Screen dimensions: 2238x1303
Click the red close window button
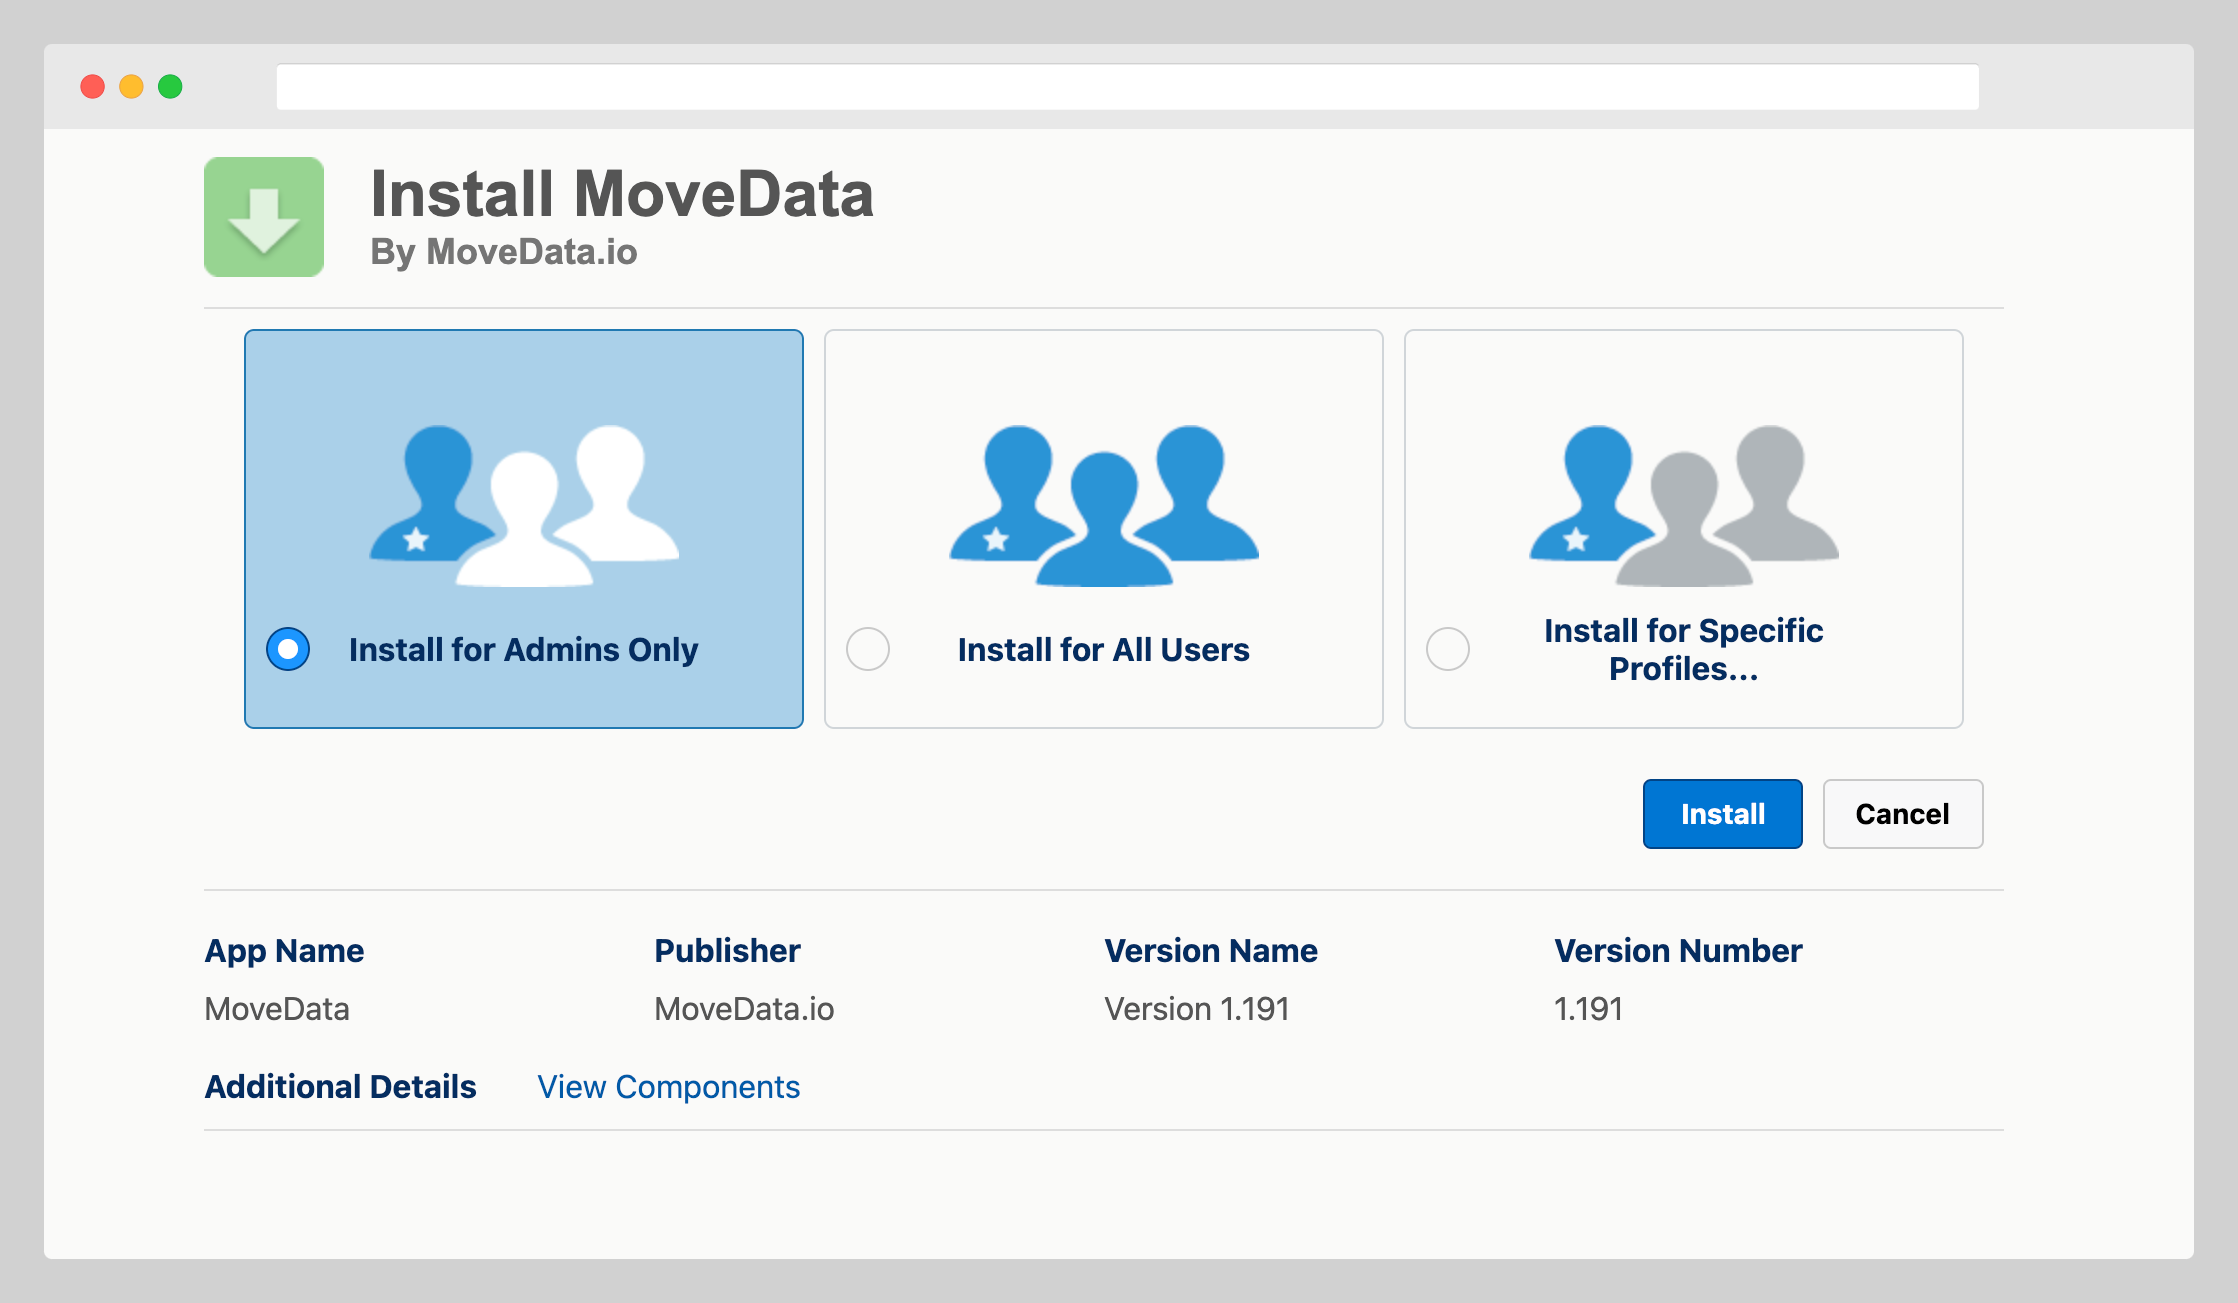[93, 87]
